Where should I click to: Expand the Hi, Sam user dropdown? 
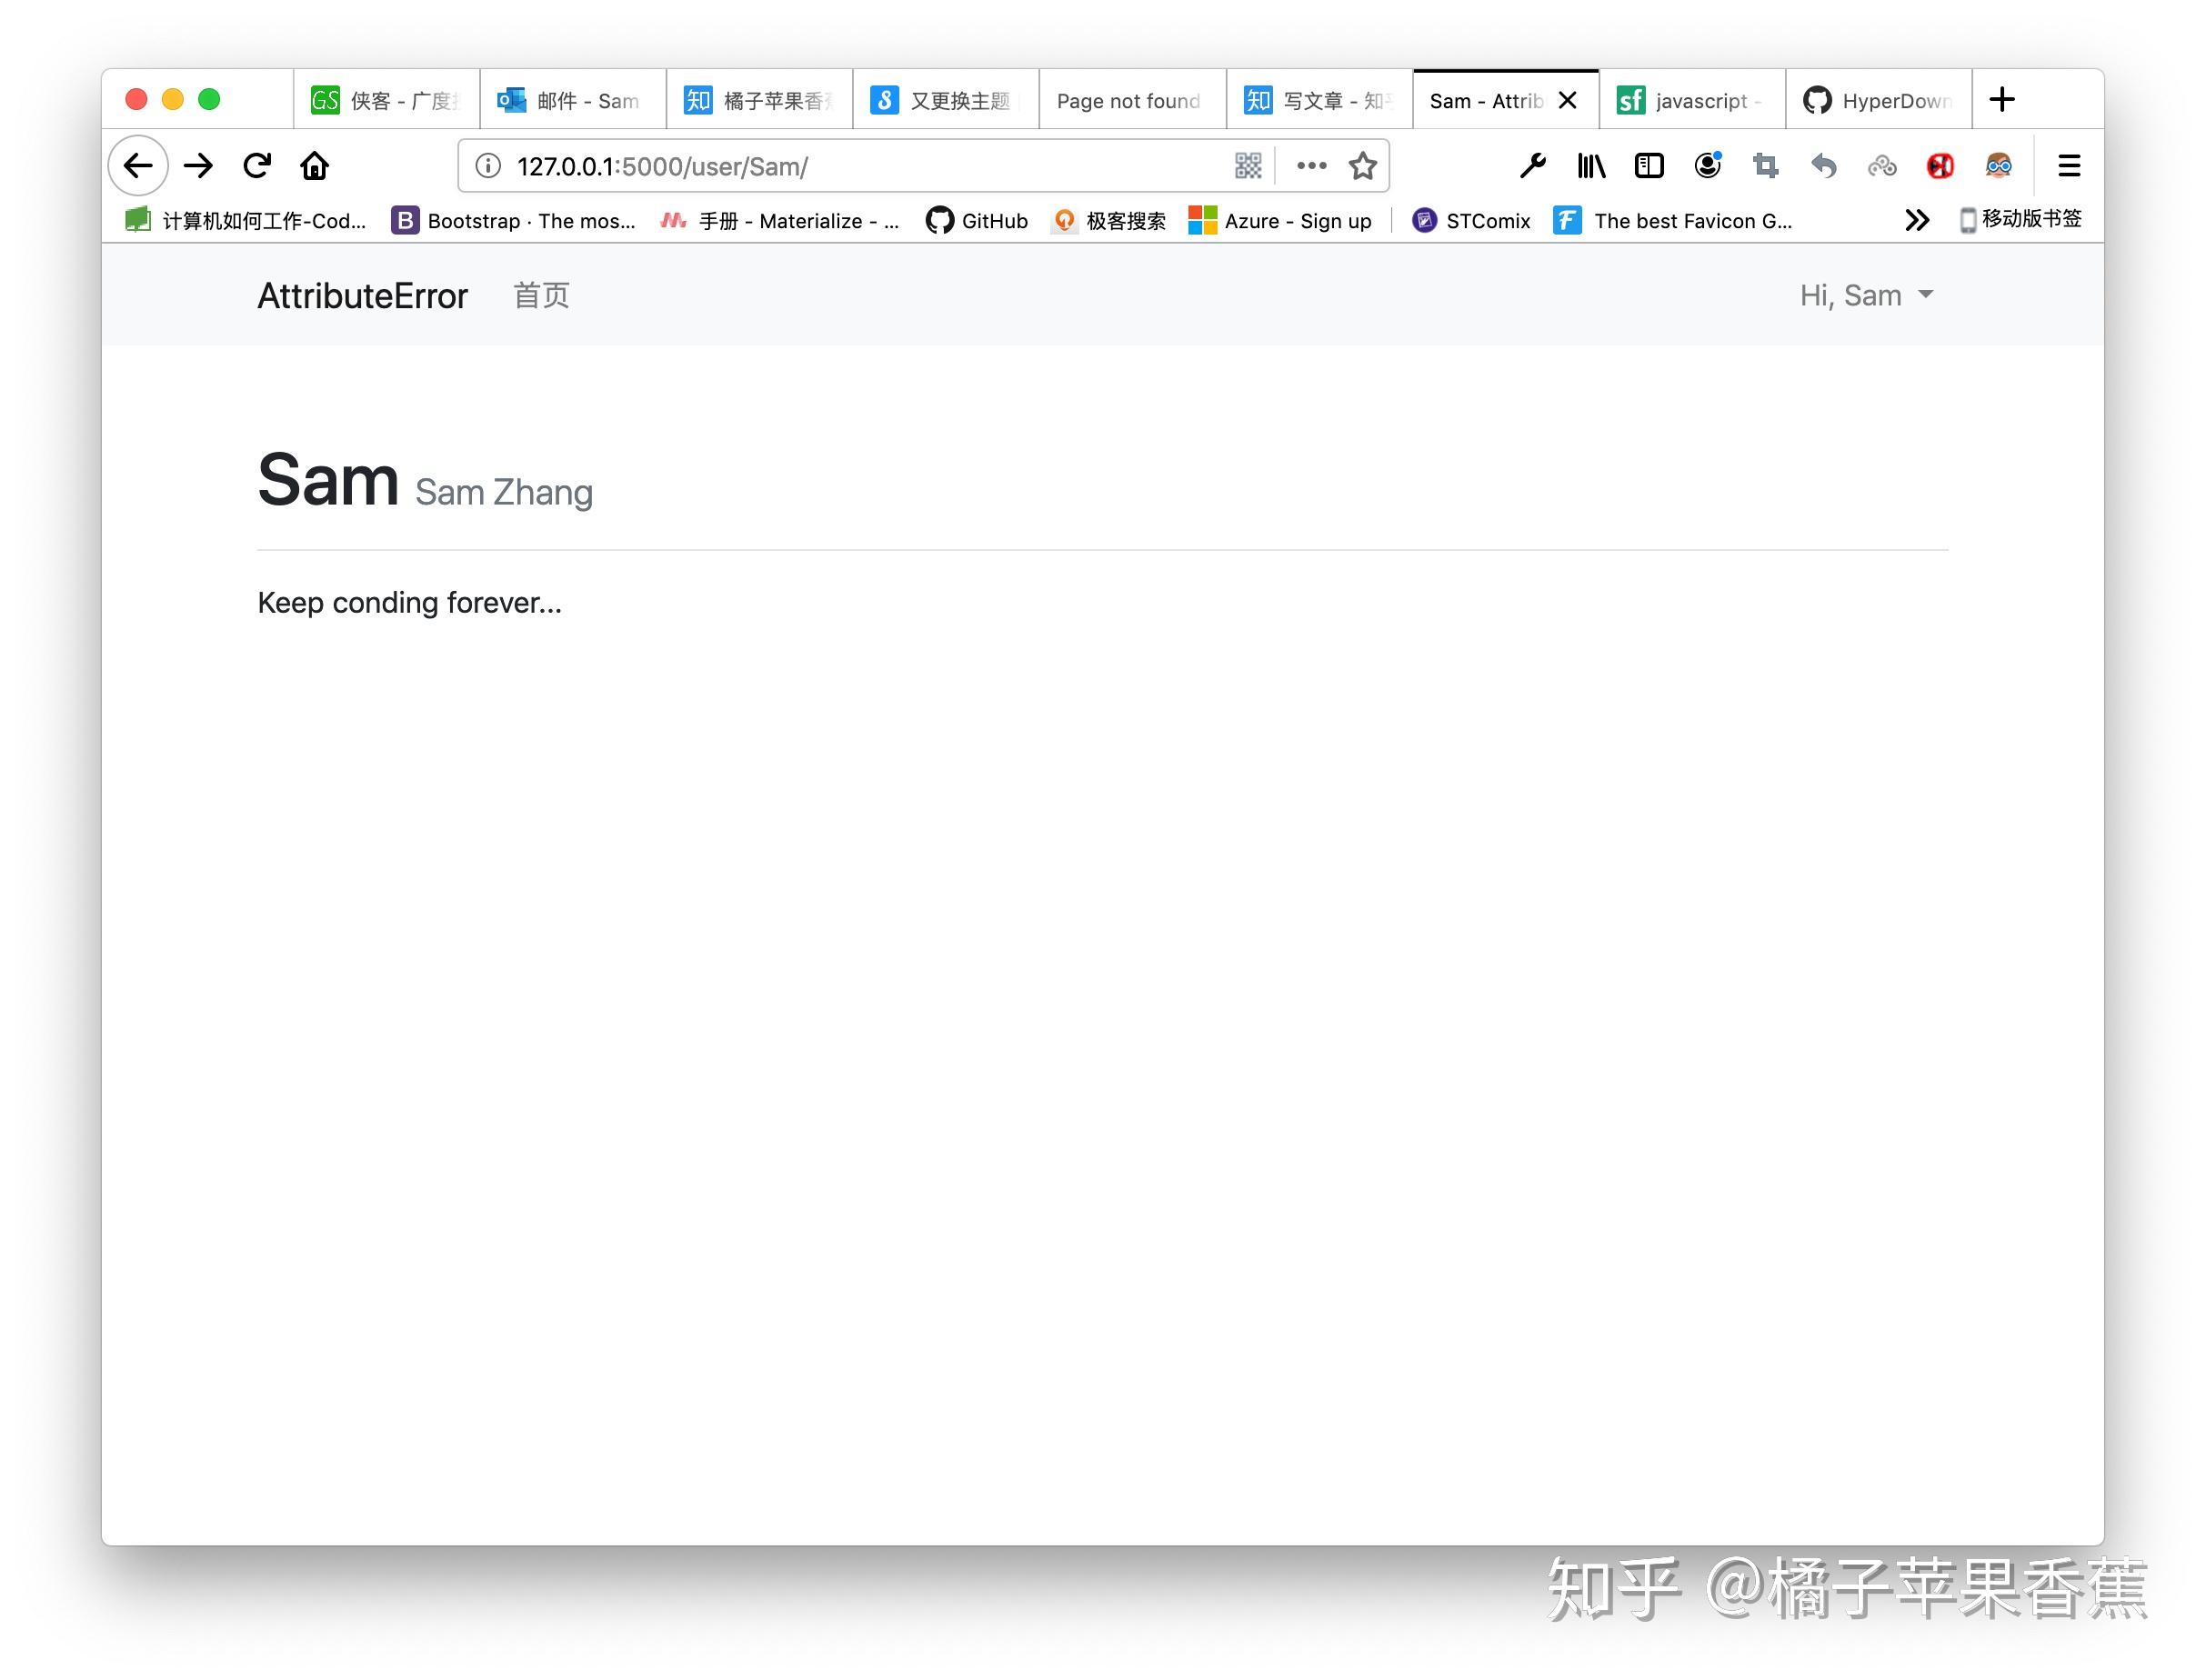(1866, 296)
